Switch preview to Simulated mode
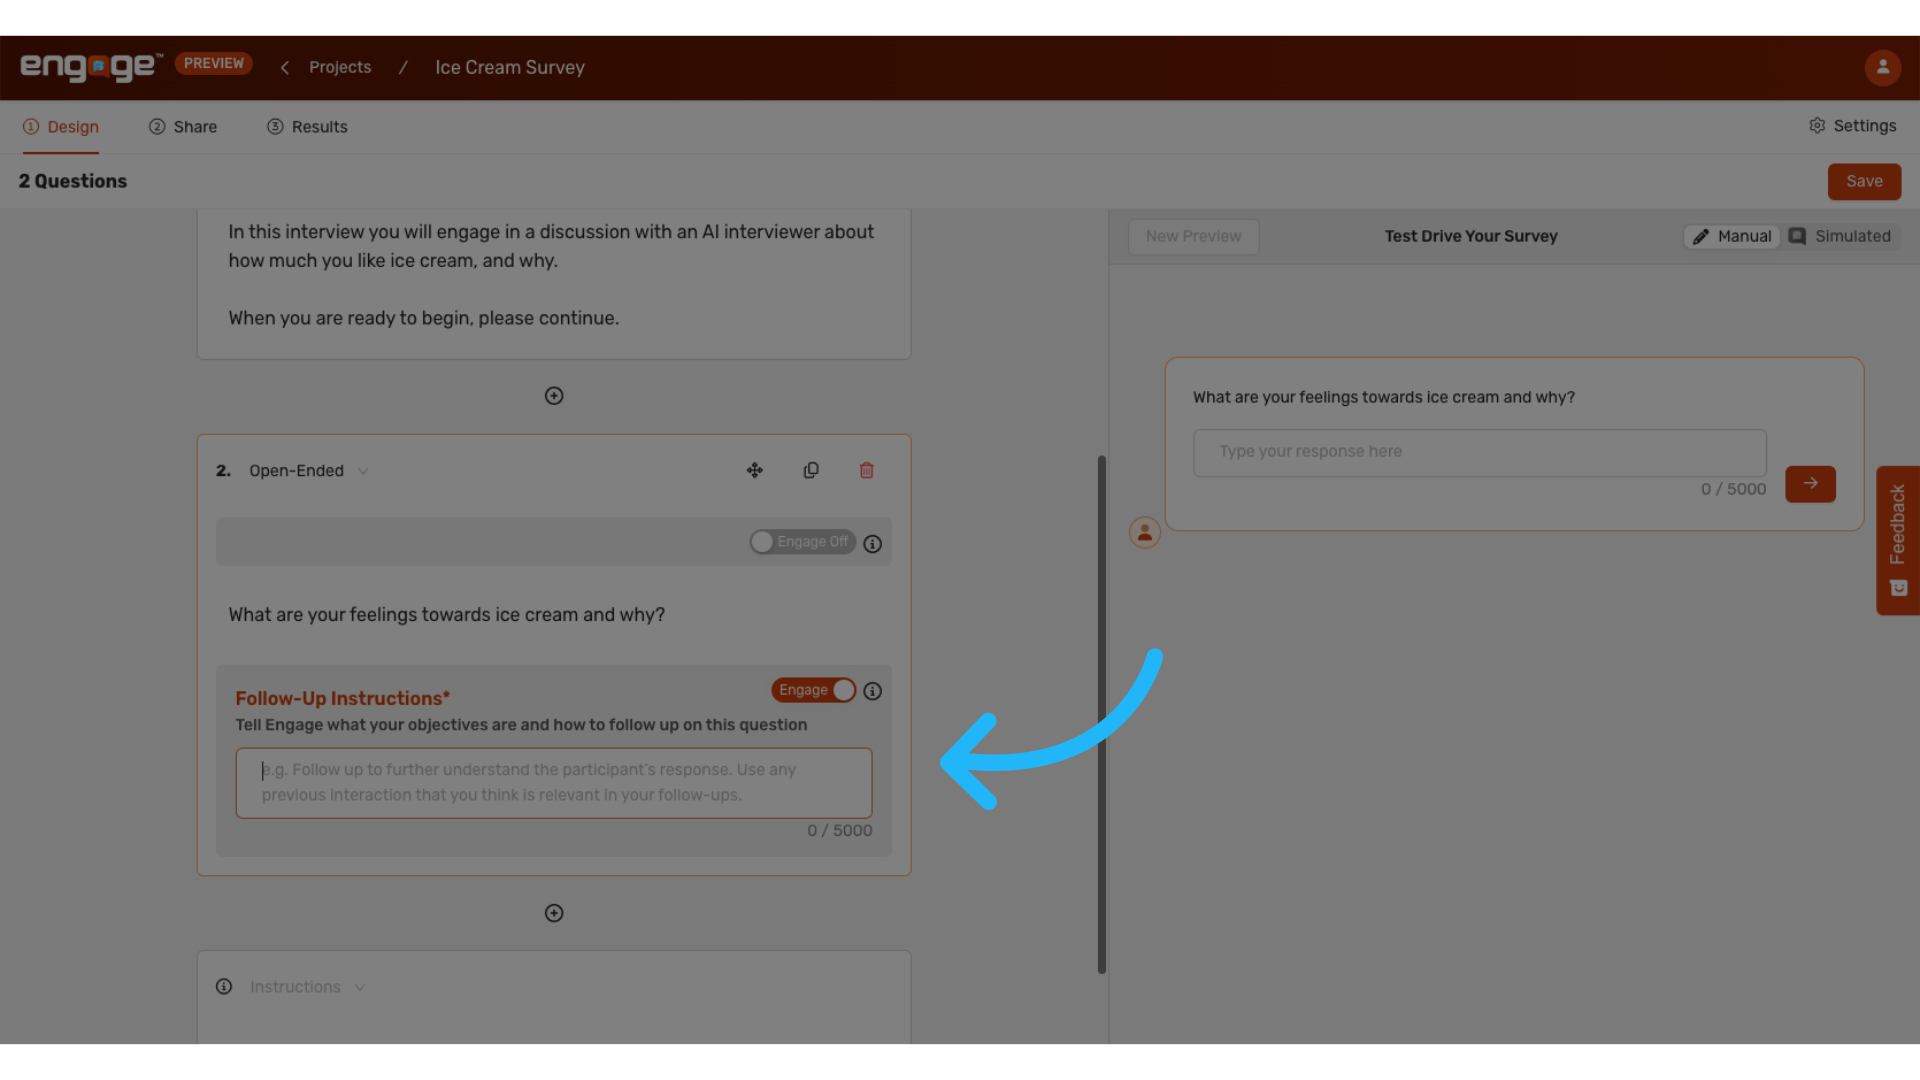 point(1841,236)
